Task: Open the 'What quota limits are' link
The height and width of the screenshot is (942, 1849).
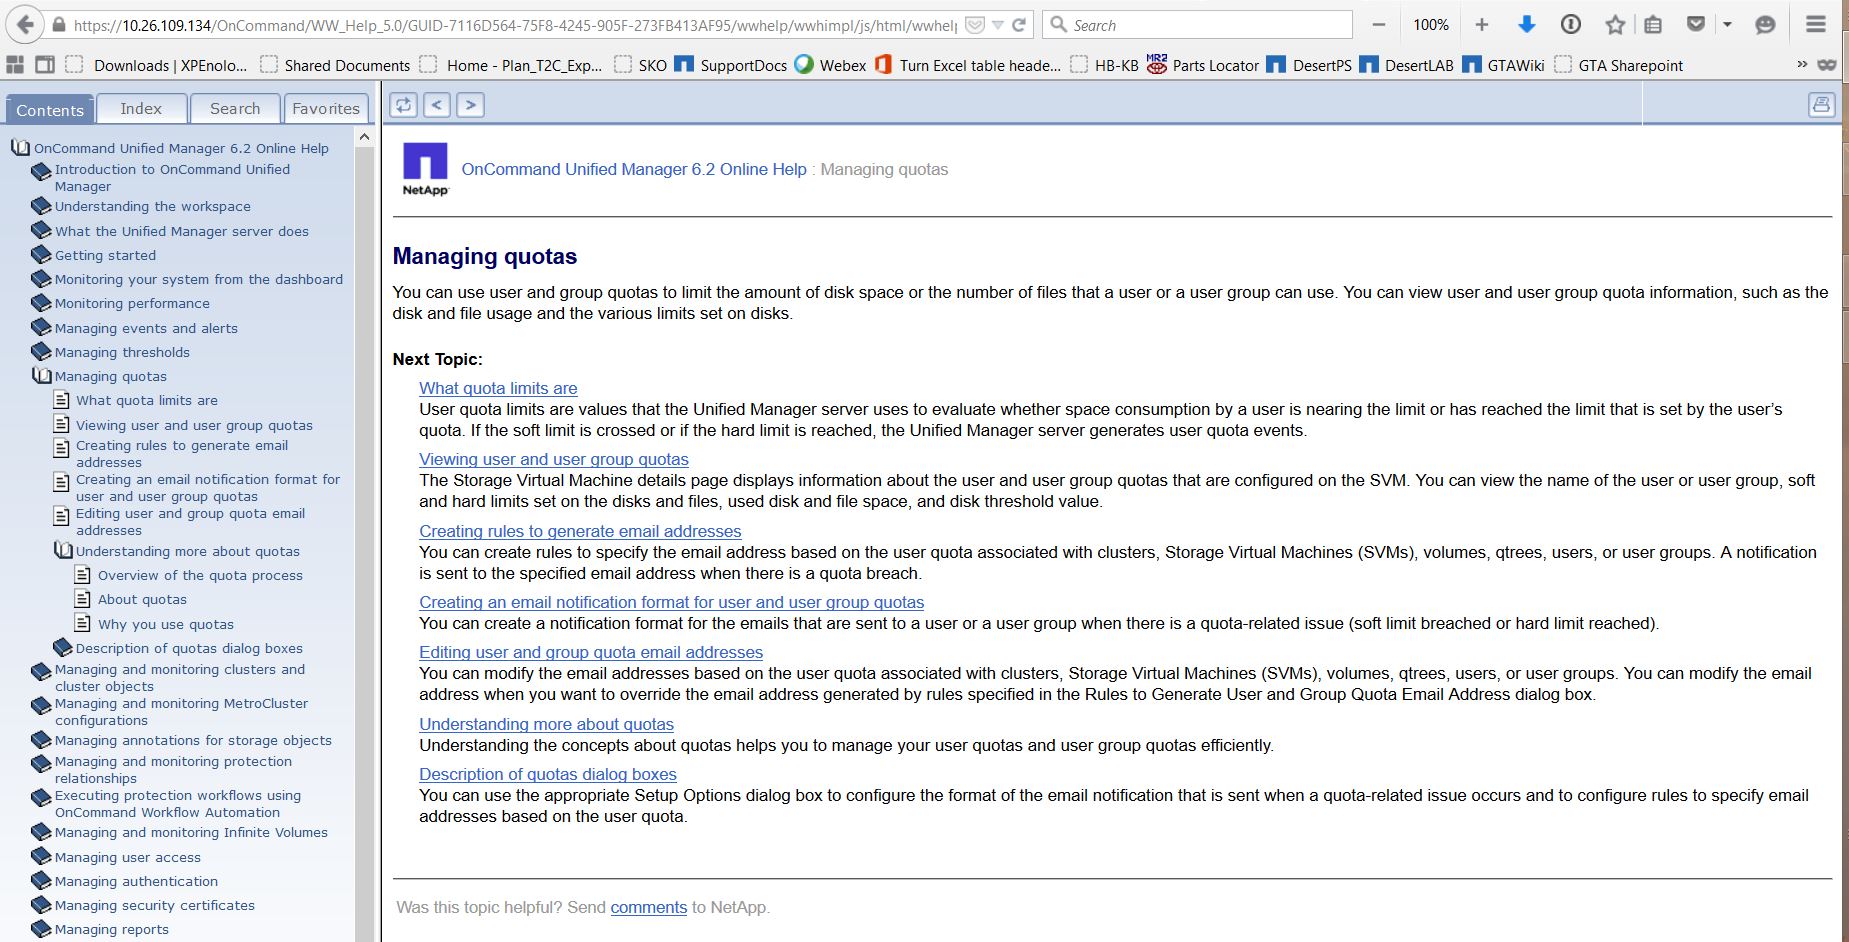Action: [x=498, y=388]
